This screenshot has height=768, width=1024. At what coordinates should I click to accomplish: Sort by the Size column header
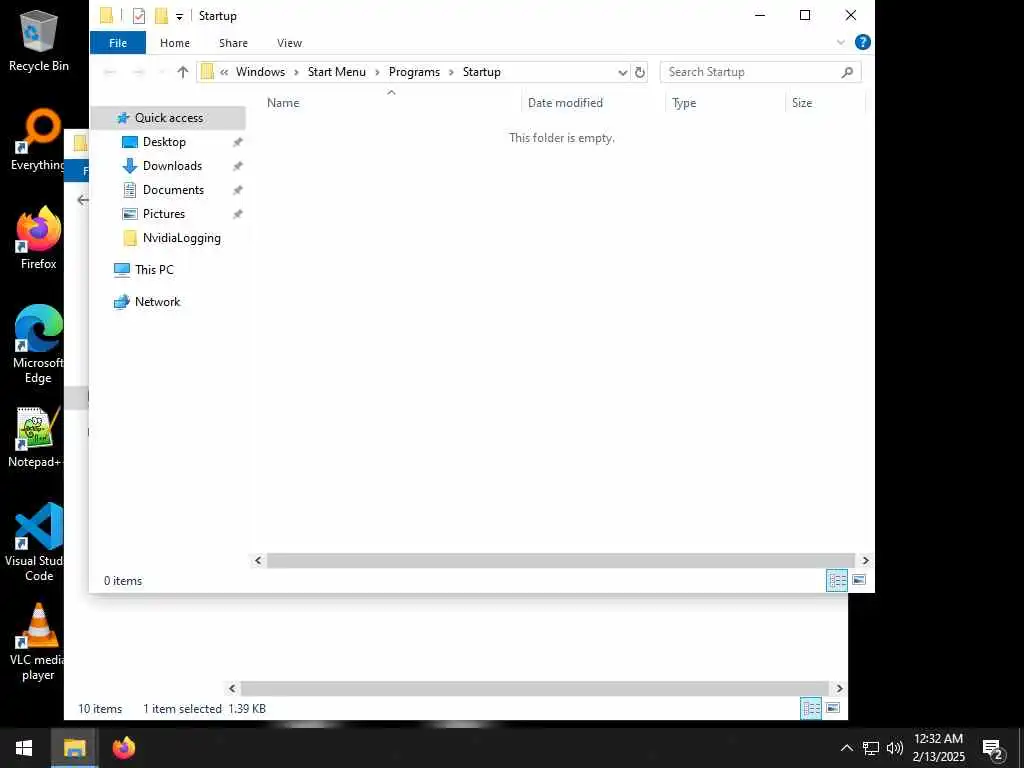(825, 103)
